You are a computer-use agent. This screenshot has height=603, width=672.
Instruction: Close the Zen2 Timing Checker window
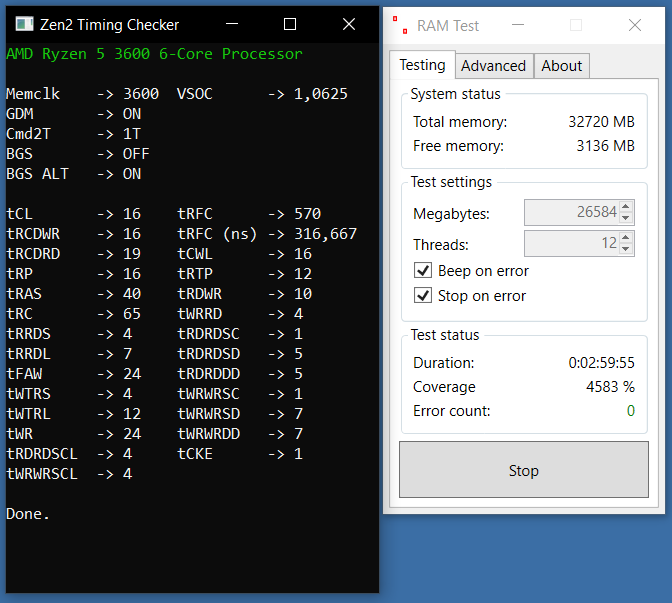349,24
